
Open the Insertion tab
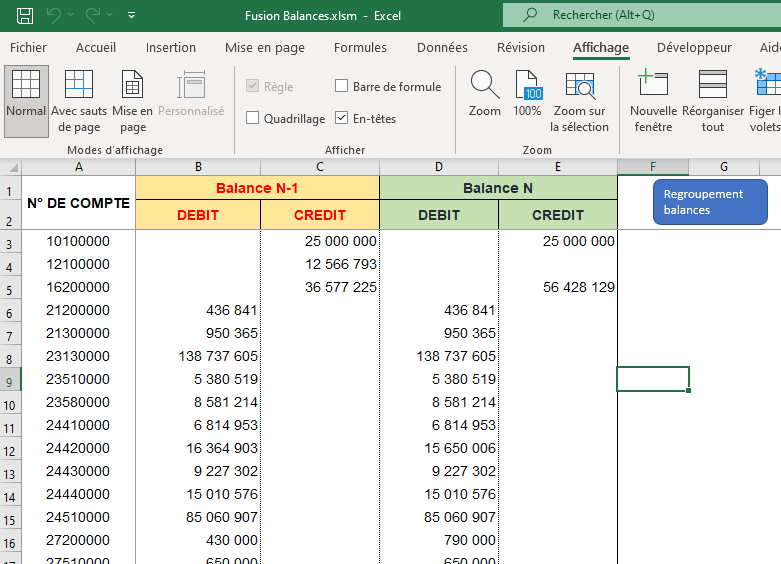pos(170,47)
